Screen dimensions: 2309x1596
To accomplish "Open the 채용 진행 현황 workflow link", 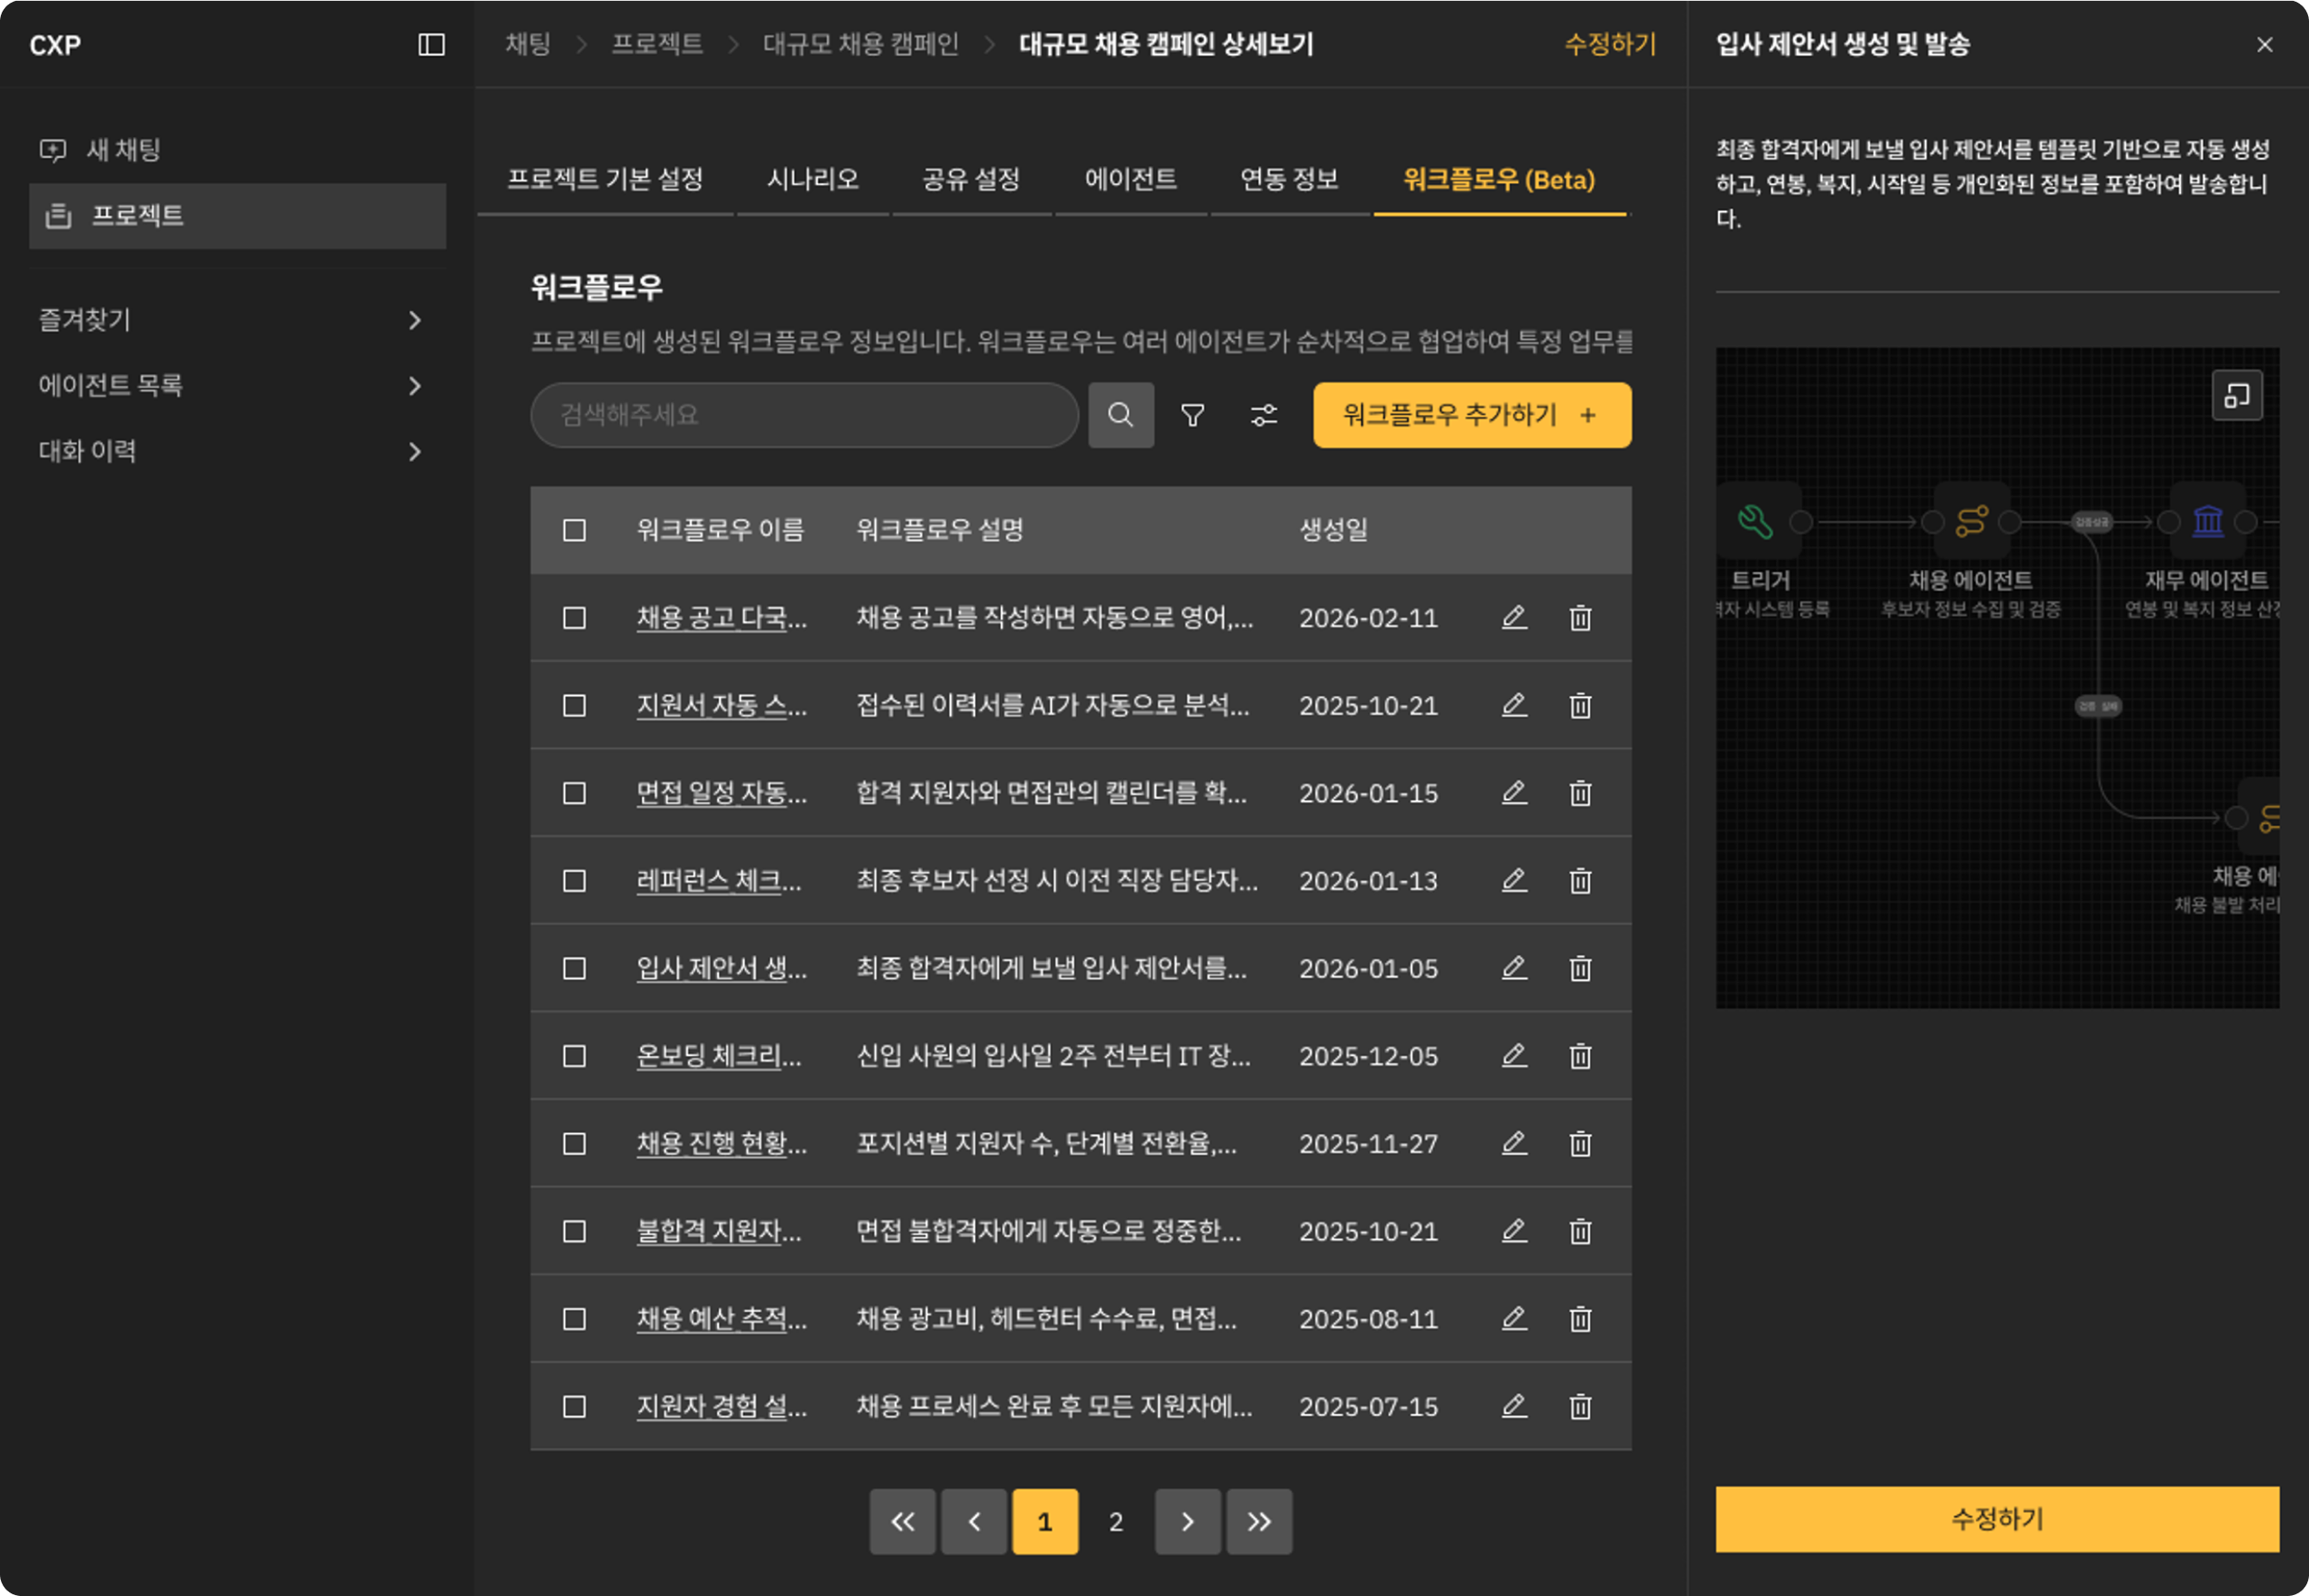I will click(x=721, y=1143).
